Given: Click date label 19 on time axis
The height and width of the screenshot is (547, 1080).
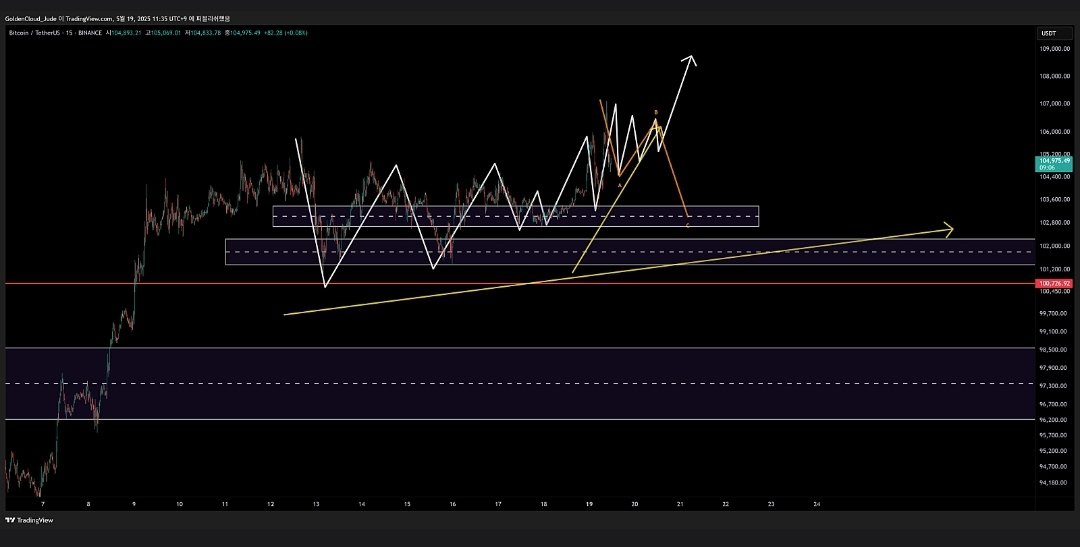Looking at the screenshot, I should pyautogui.click(x=589, y=504).
